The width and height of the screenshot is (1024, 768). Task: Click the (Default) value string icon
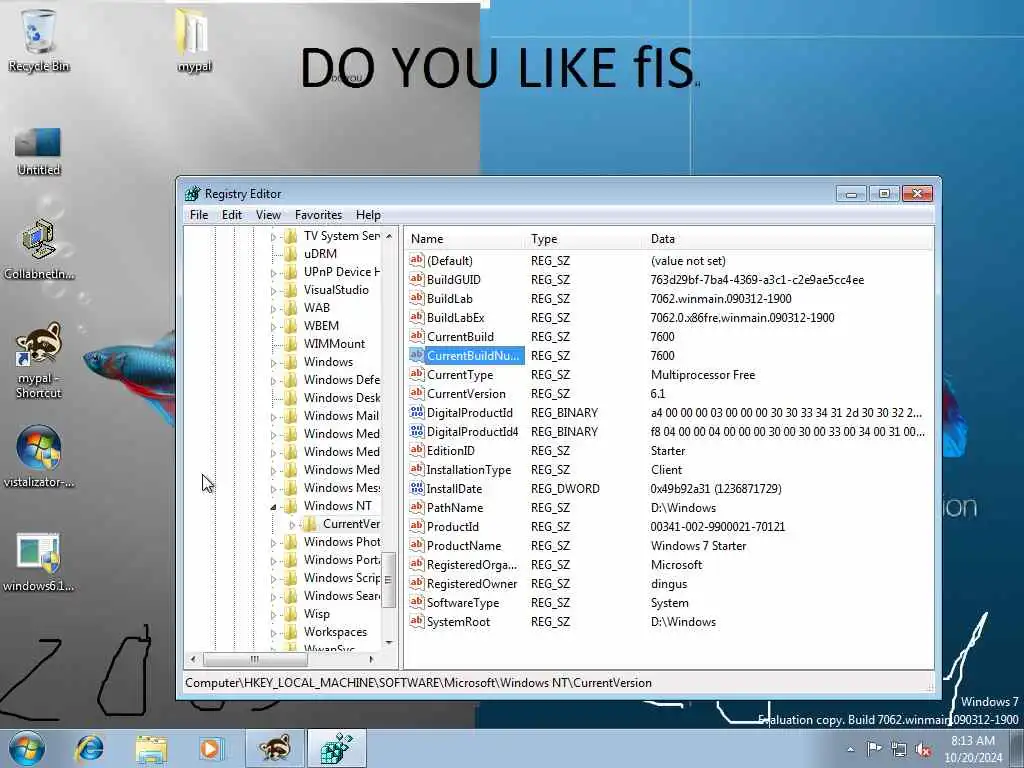coord(417,260)
